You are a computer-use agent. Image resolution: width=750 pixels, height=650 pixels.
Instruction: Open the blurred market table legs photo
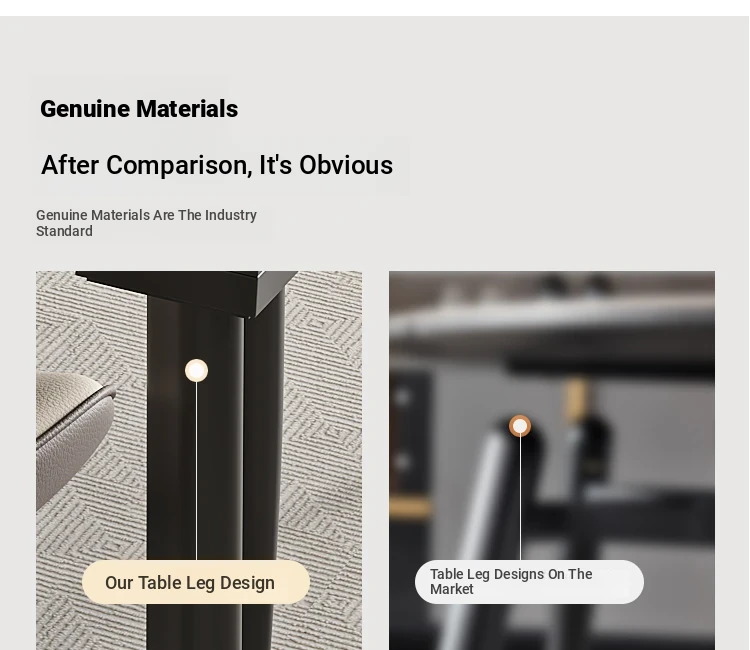click(x=552, y=461)
